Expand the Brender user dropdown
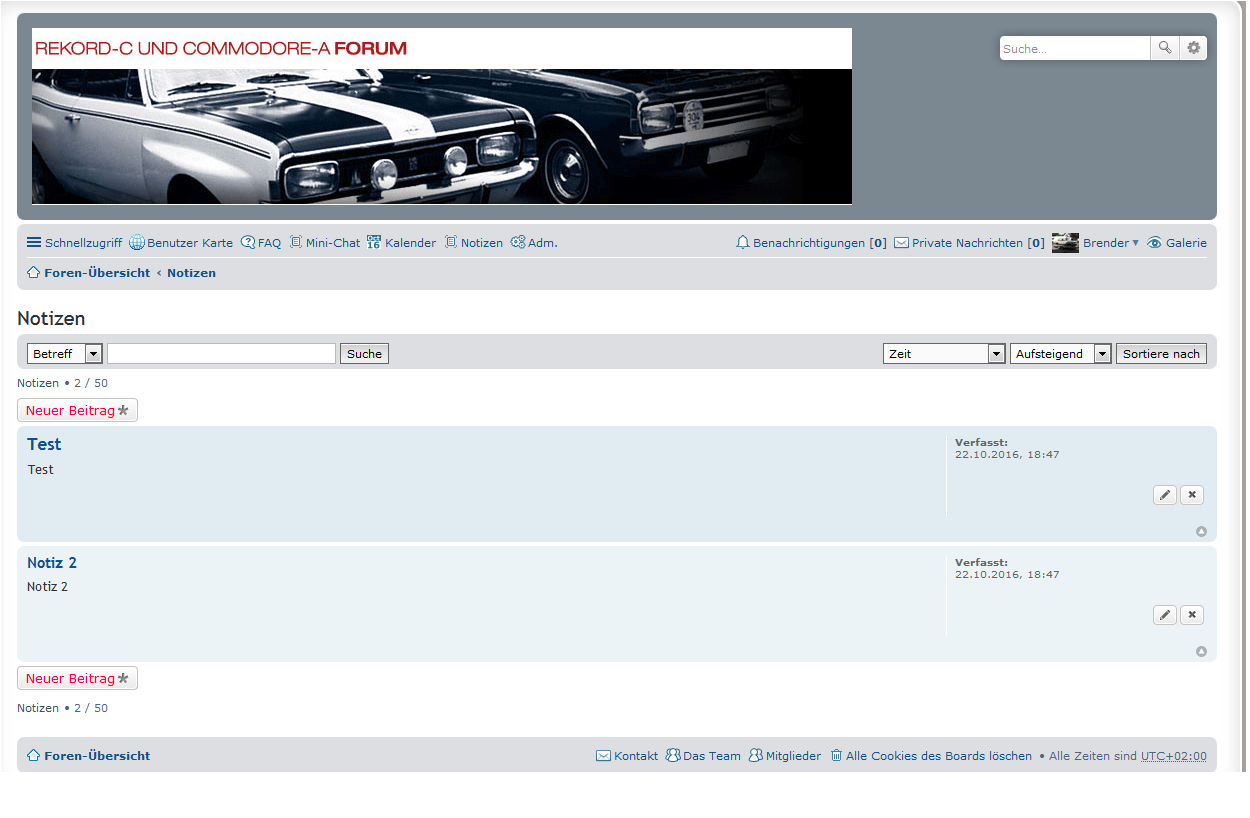Viewport: 1250px width, 818px height. point(1111,243)
